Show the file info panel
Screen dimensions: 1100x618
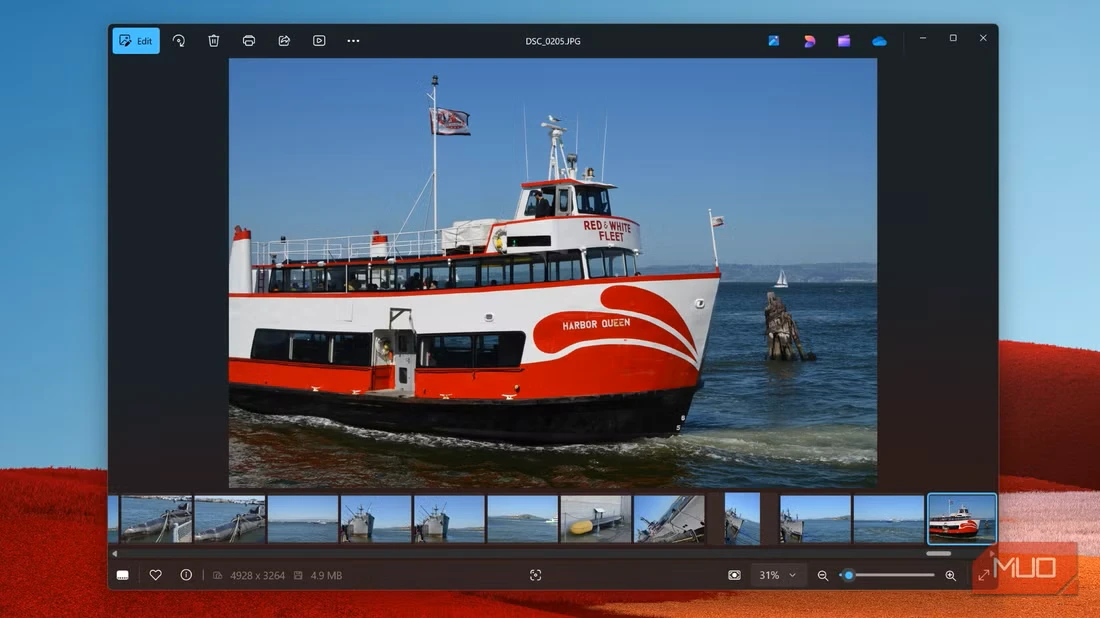186,575
